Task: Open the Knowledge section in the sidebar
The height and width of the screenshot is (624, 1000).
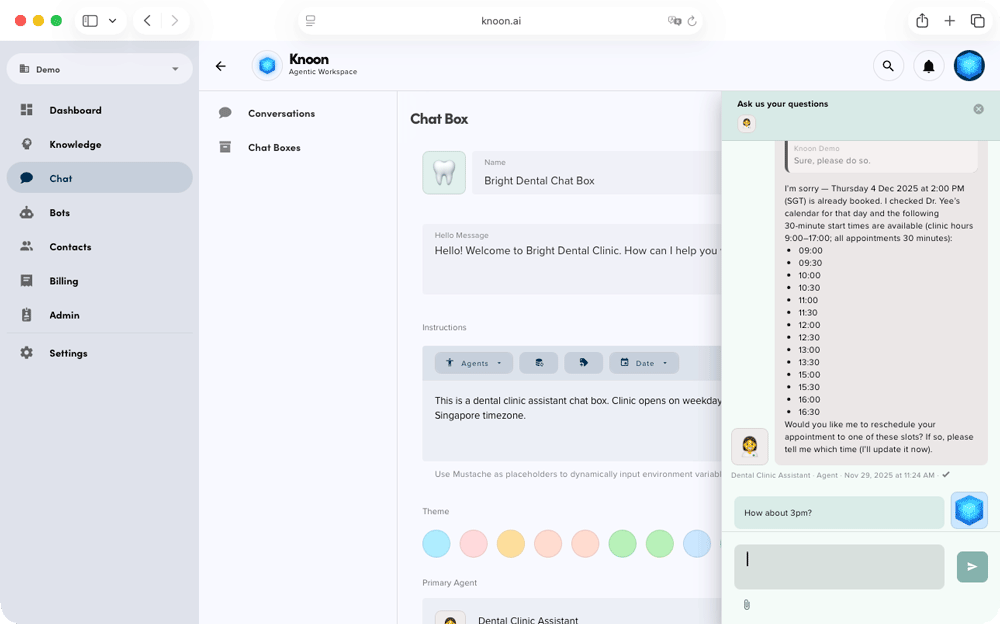Action: coord(75,144)
